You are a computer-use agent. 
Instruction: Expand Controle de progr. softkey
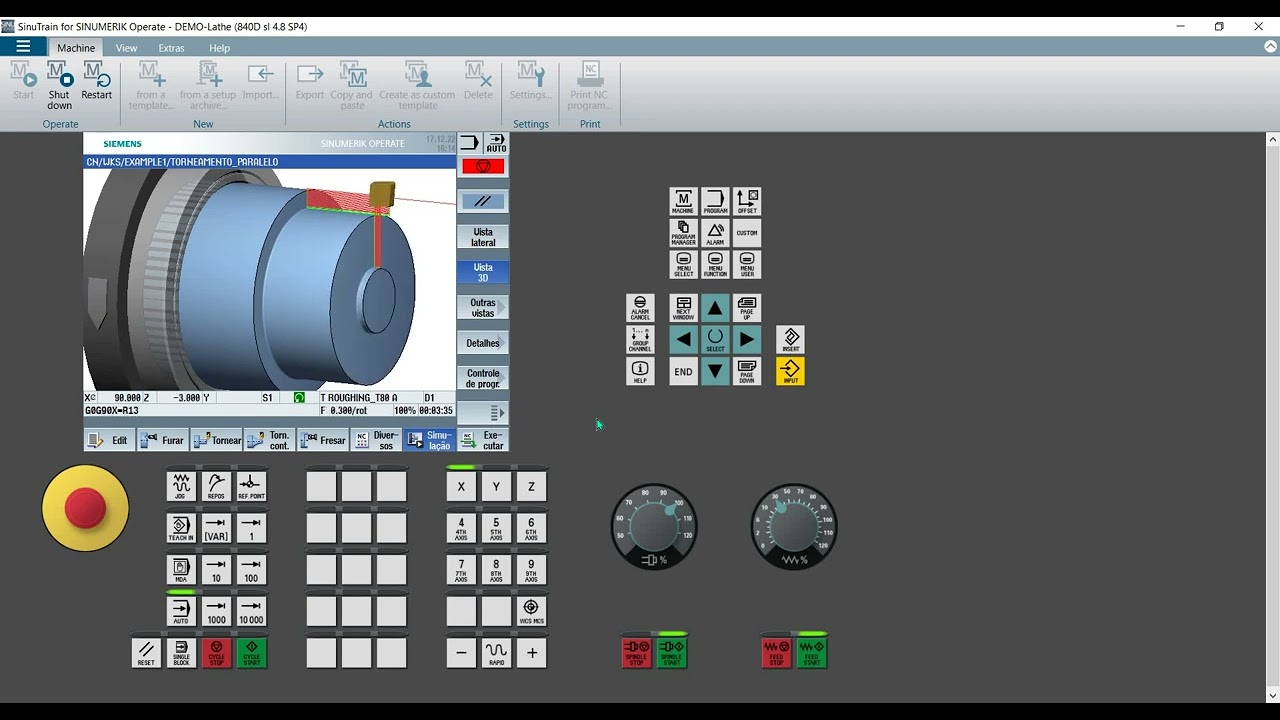coord(483,378)
